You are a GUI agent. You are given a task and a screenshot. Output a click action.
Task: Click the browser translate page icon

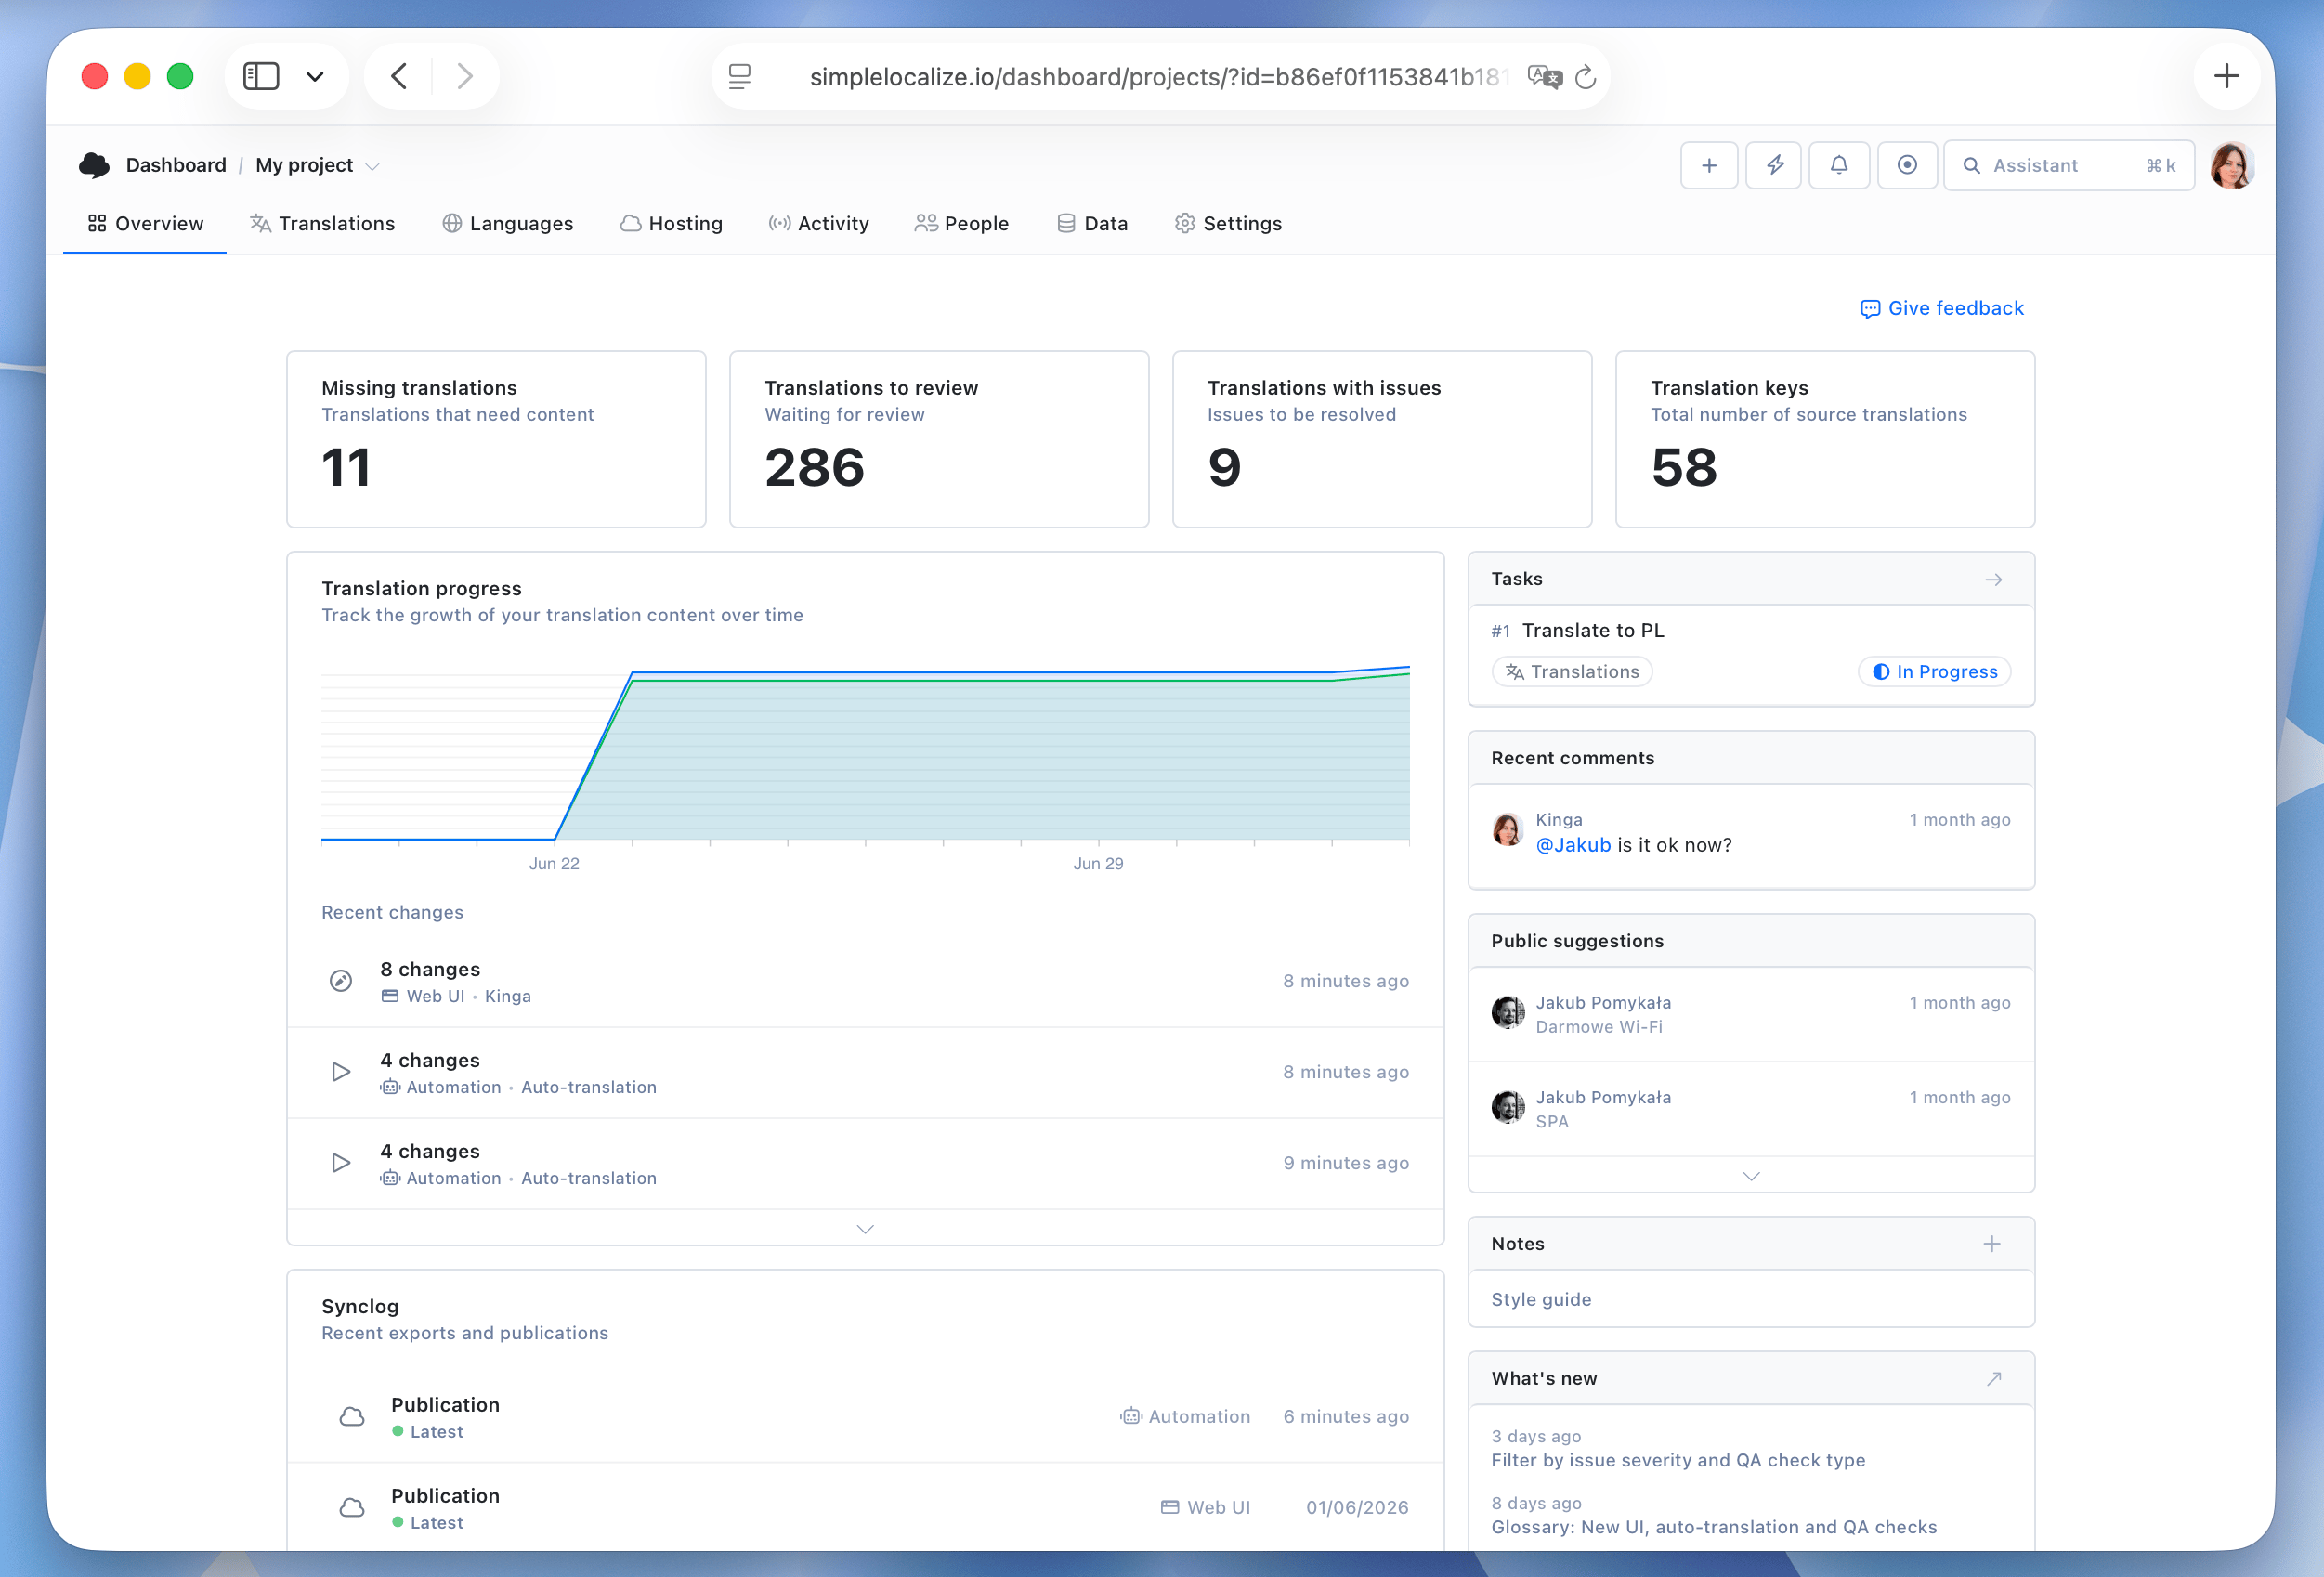1544,77
